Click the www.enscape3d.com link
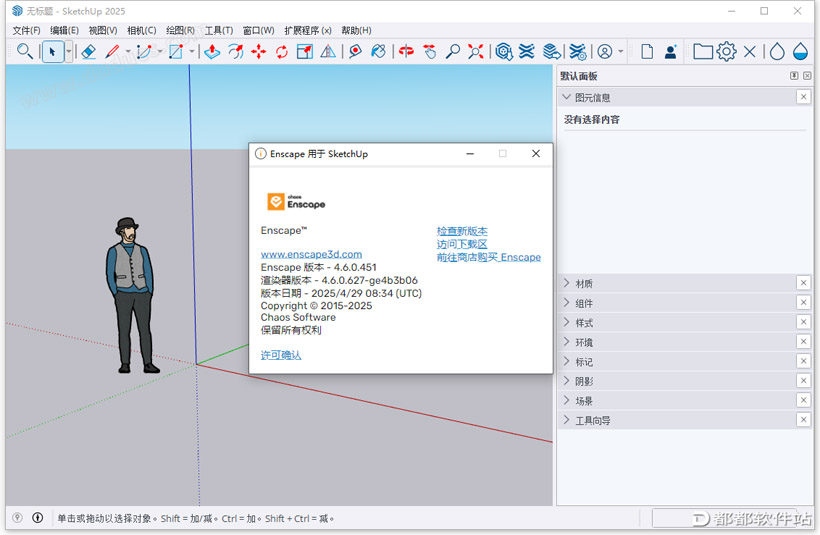The width and height of the screenshot is (820, 535). 311,254
